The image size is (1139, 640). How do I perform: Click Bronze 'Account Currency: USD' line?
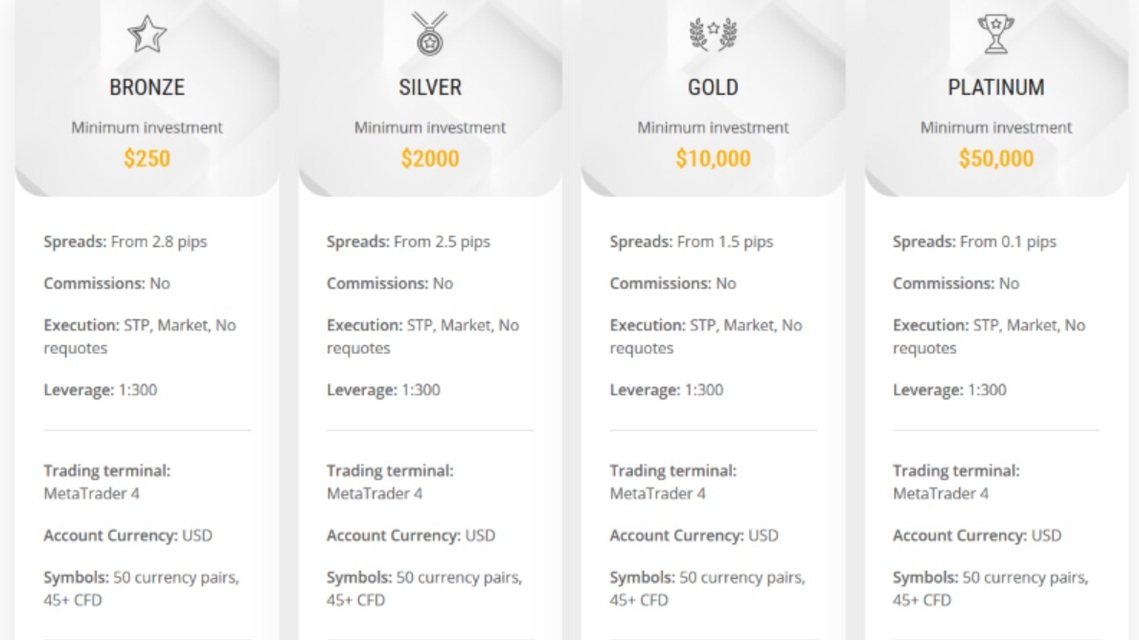pos(128,535)
